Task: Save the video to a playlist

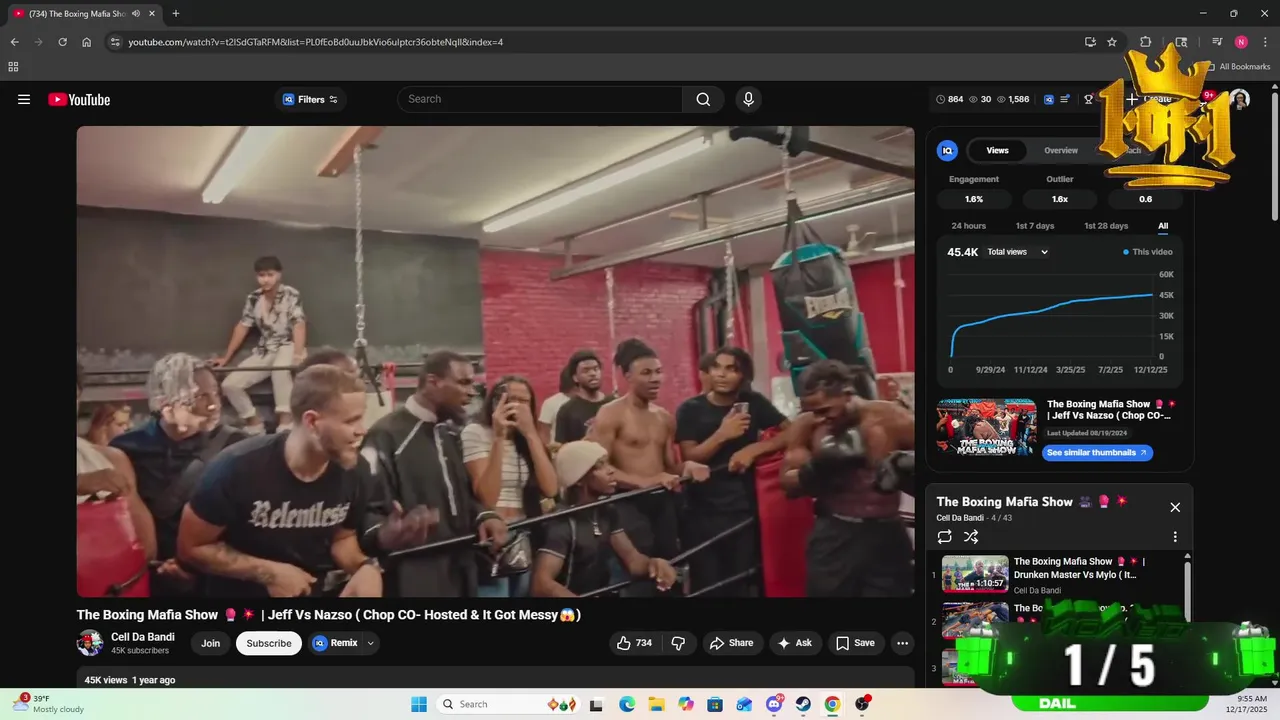Action: (x=855, y=643)
